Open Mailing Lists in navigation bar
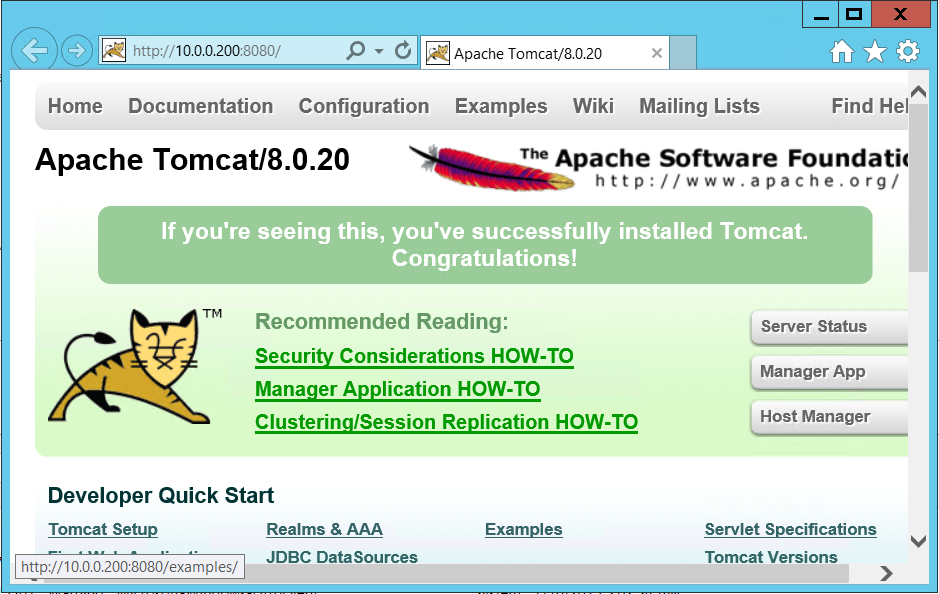The width and height of the screenshot is (939, 594). click(x=699, y=106)
